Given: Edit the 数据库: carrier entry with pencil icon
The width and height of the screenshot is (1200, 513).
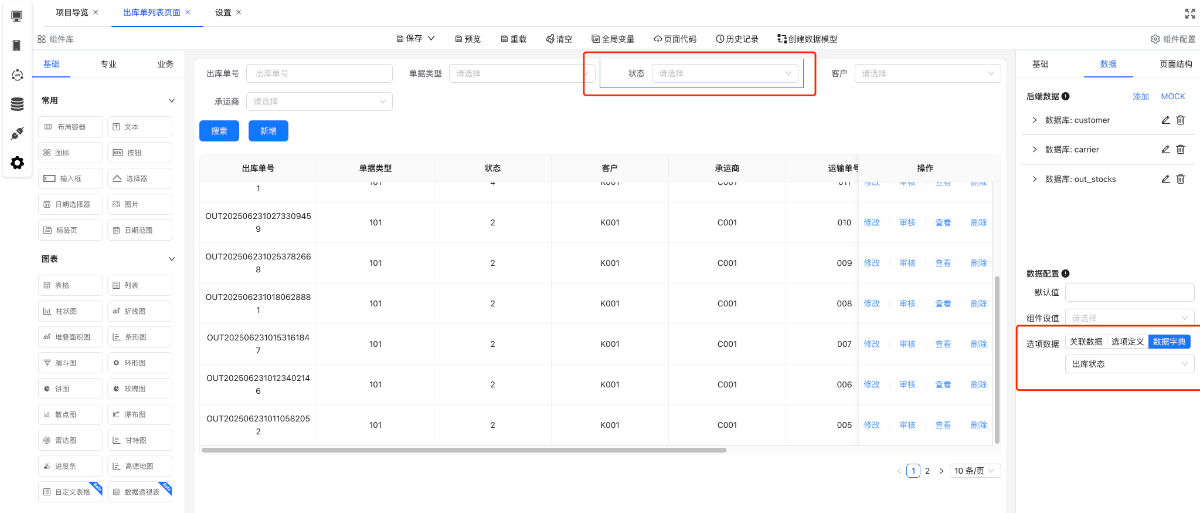Looking at the screenshot, I should (1165, 149).
